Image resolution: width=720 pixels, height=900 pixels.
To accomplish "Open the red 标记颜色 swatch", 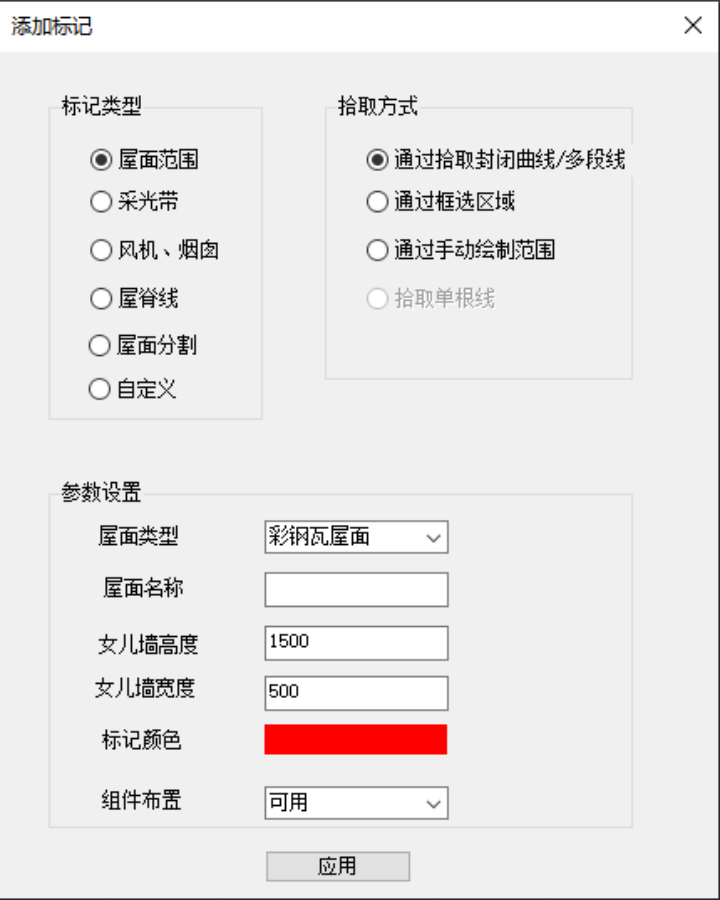I will (356, 740).
